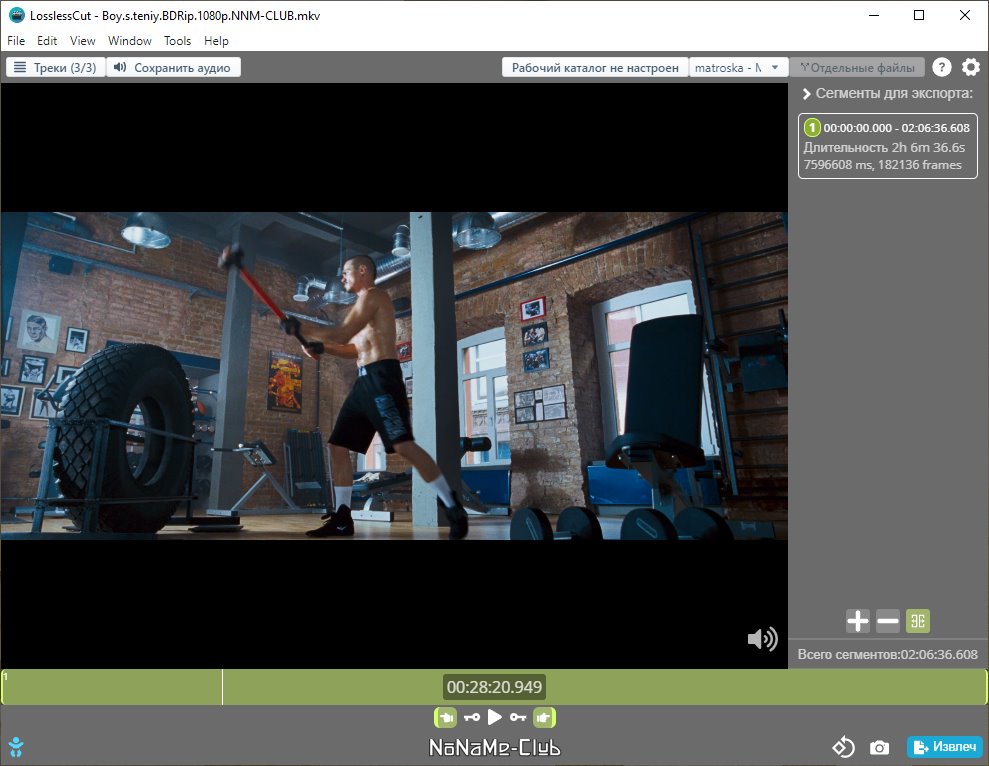
Task: Start video playback with play button
Action: pos(495,717)
